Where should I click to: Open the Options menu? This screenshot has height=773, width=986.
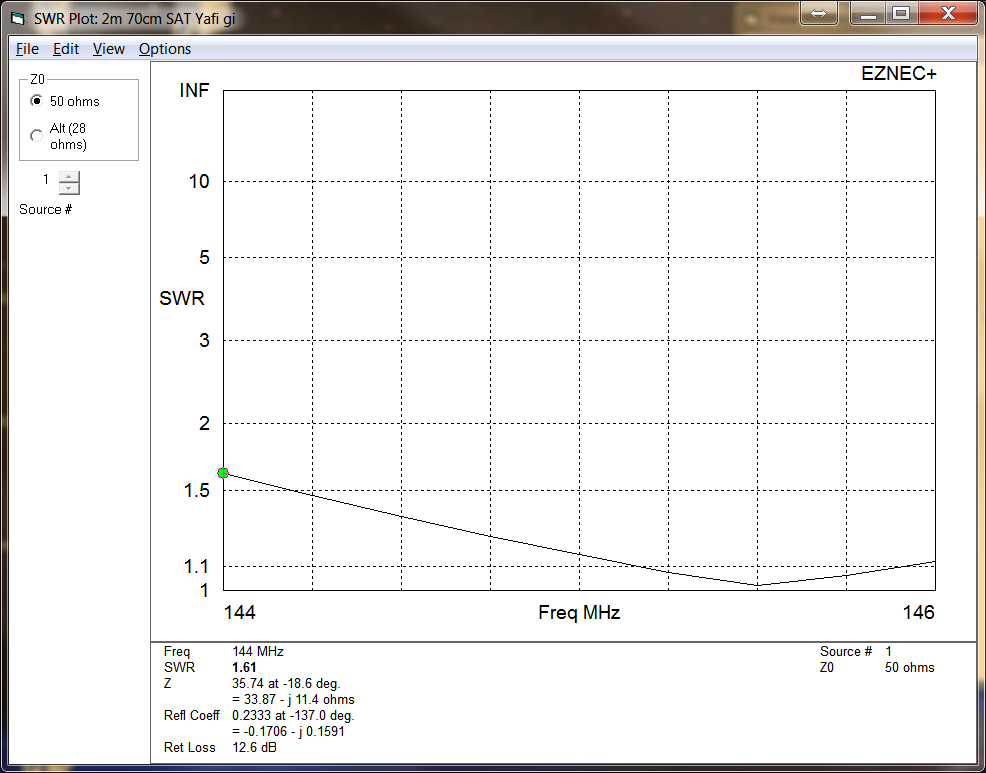(x=165, y=49)
